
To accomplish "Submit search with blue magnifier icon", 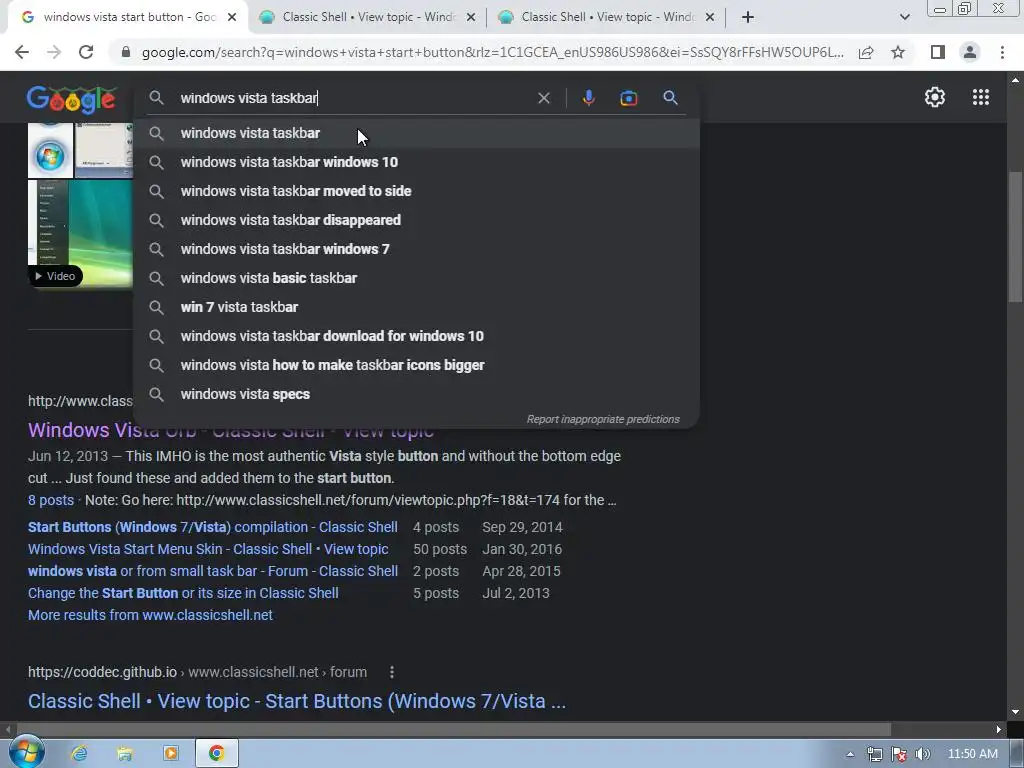I will (670, 98).
